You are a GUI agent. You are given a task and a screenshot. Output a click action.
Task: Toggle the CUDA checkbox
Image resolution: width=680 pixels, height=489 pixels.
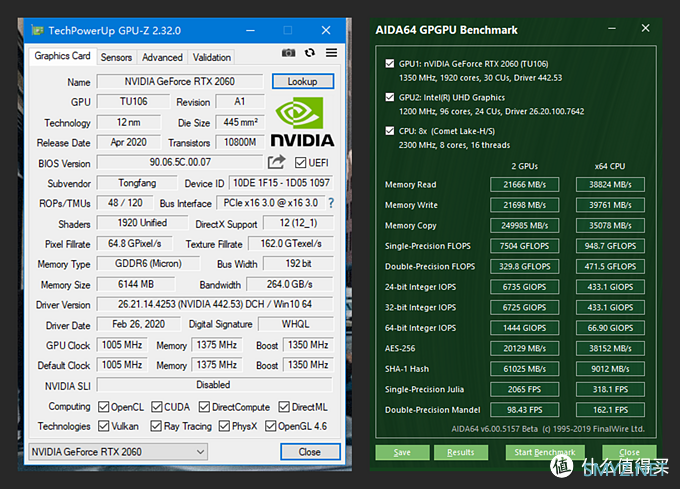pyautogui.click(x=157, y=407)
